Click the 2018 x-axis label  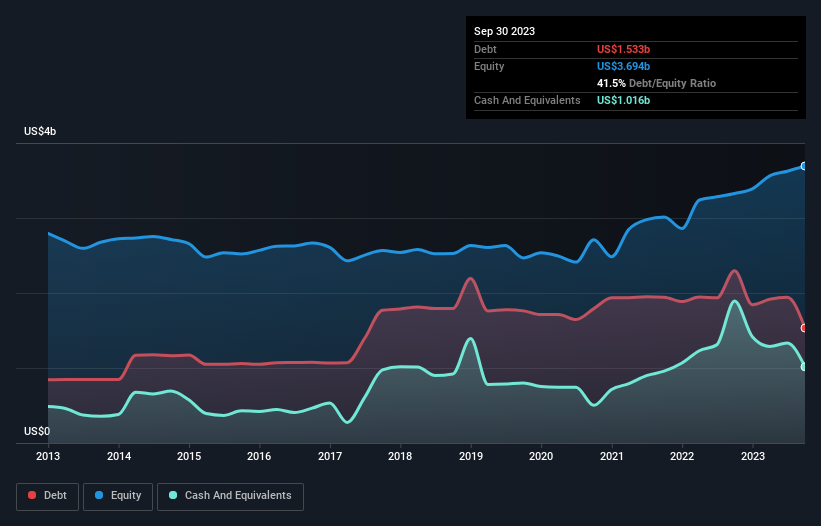click(400, 456)
